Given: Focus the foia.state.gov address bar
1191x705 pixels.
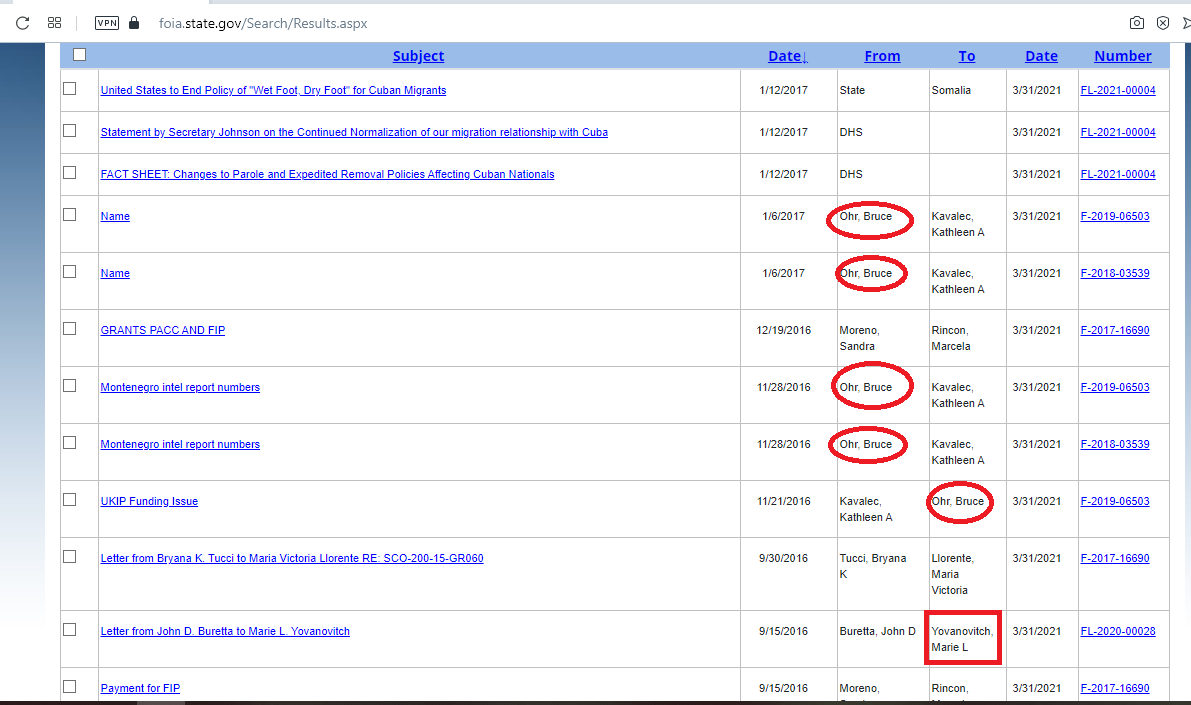Looking at the screenshot, I should [263, 24].
